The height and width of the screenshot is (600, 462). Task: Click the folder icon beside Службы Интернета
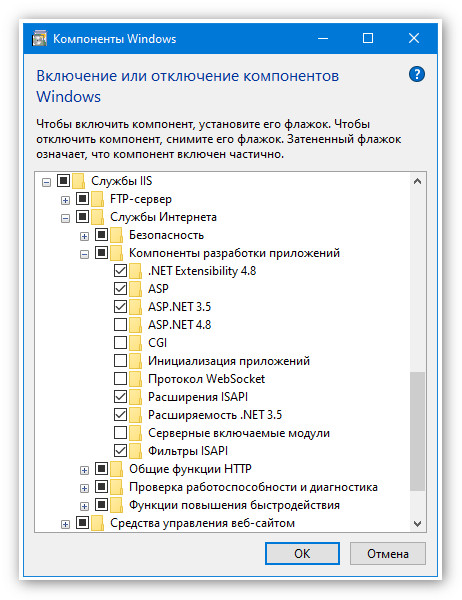(x=98, y=217)
